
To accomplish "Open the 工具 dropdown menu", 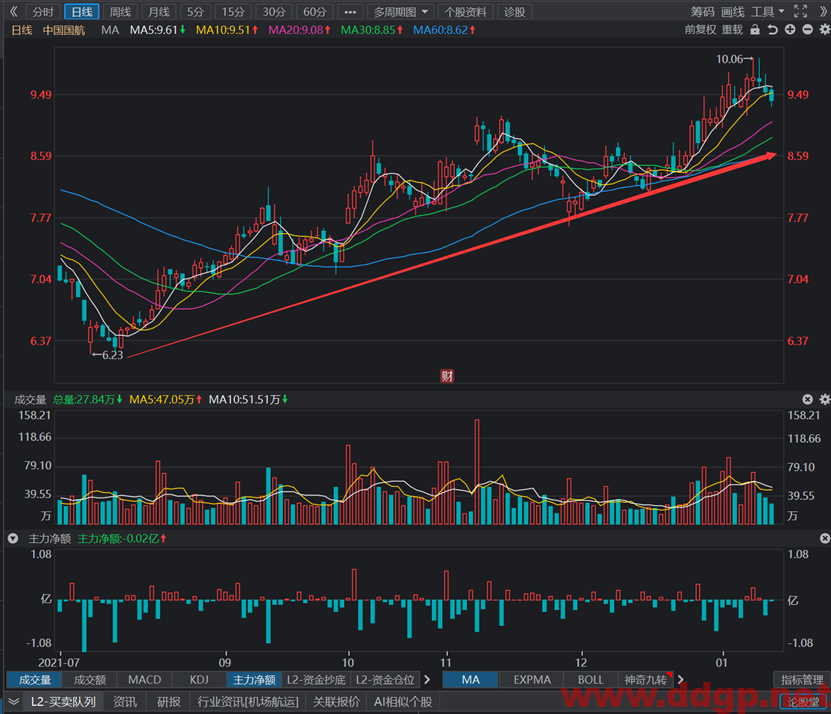I will [767, 12].
